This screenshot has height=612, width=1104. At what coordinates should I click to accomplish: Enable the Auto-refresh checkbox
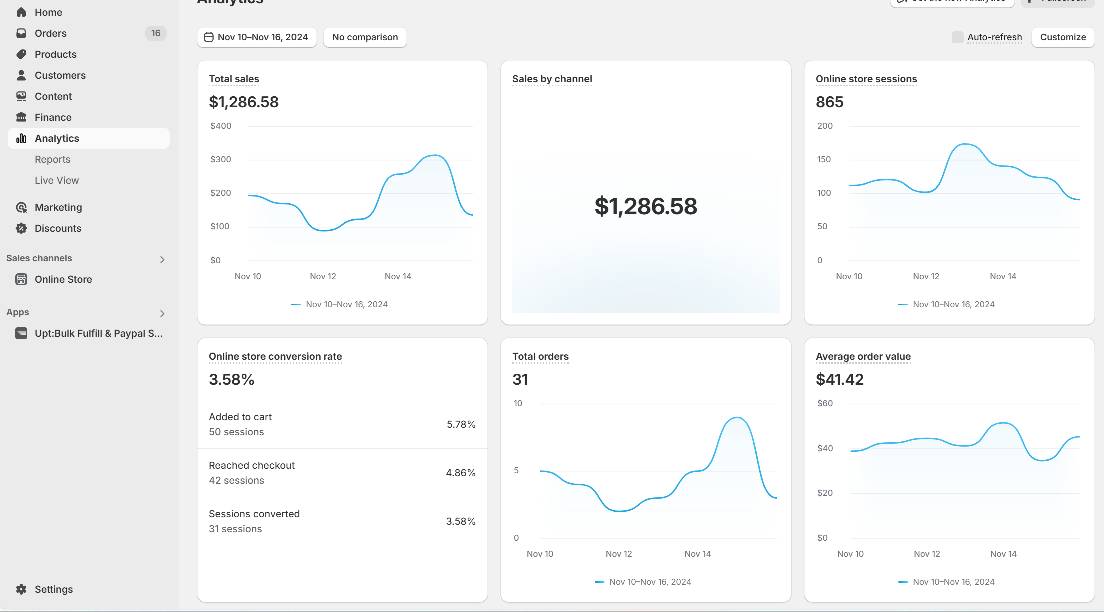957,37
